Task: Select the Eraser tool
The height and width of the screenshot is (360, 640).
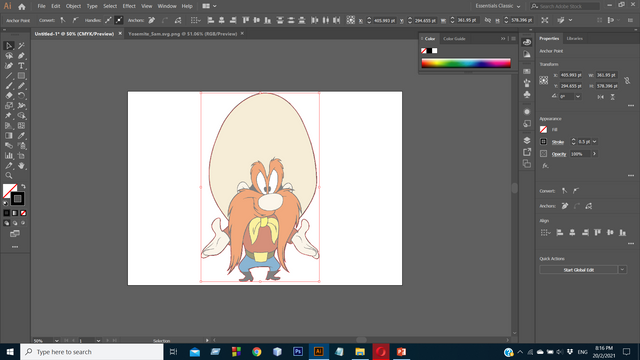Action: pyautogui.click(x=9, y=96)
